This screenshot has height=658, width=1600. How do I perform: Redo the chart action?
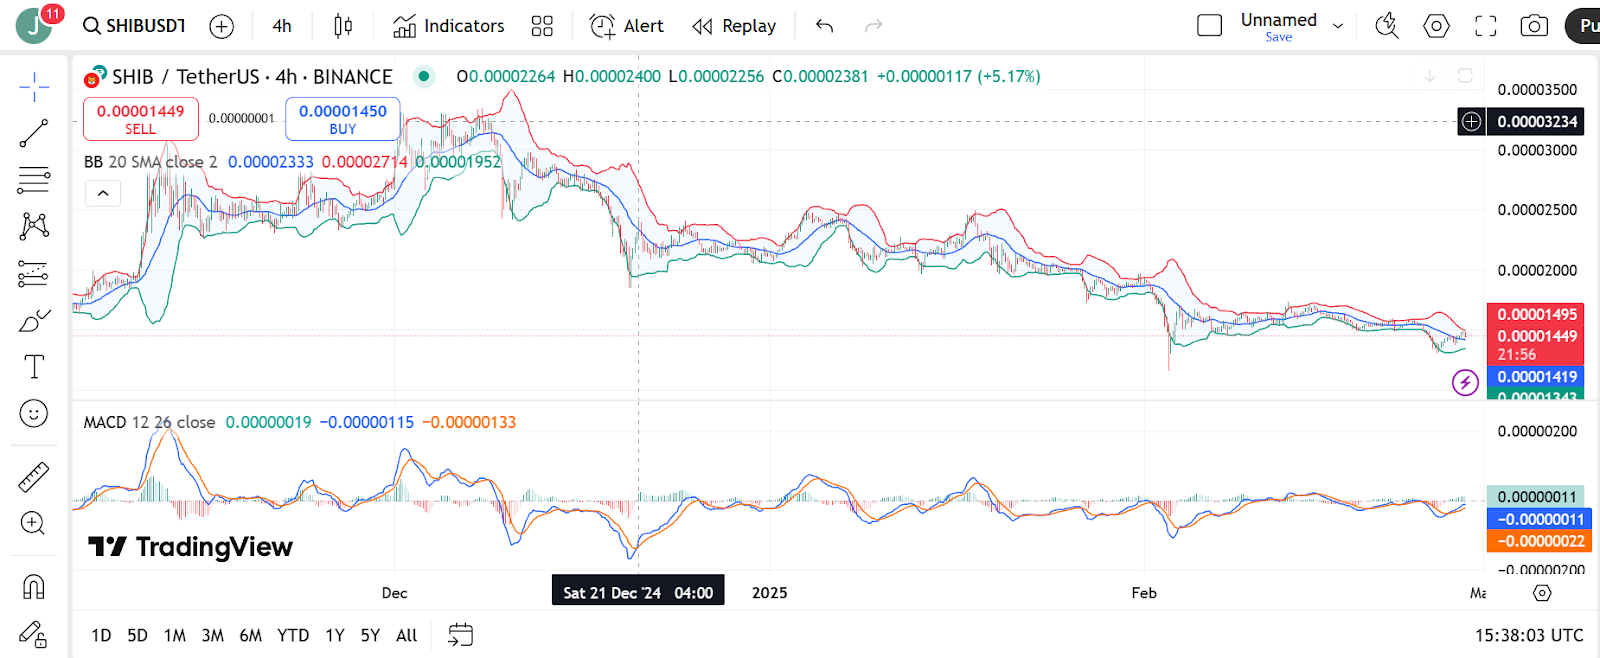click(873, 26)
